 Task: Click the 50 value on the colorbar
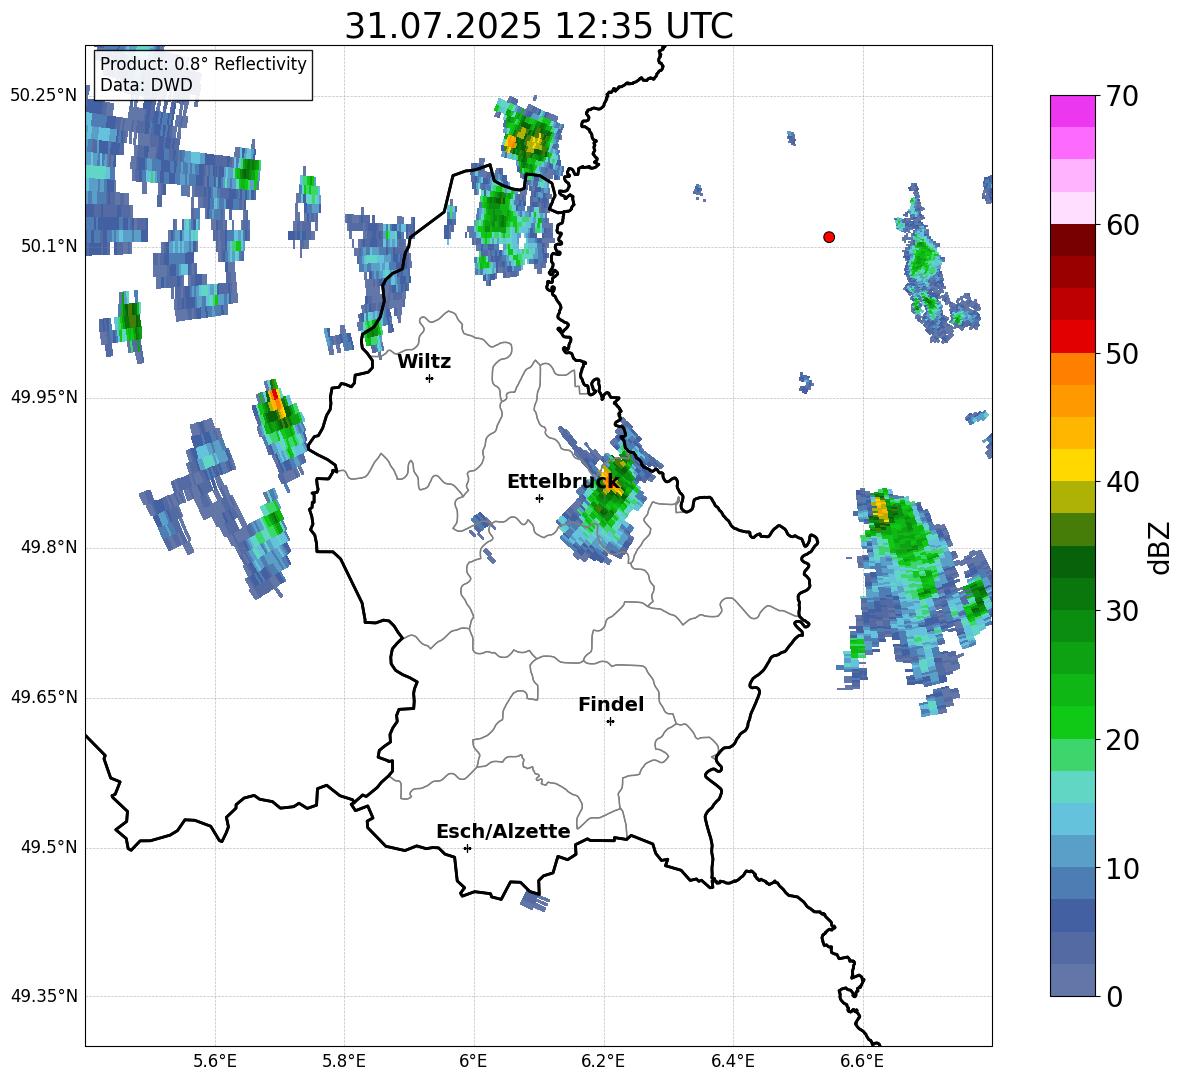1122,354
